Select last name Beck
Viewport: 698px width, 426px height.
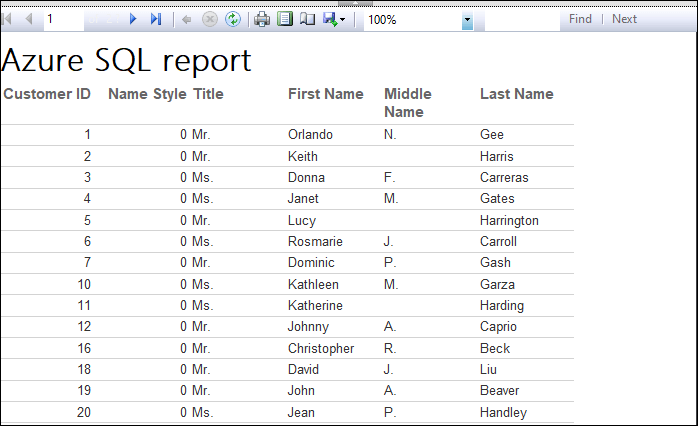click(x=495, y=348)
